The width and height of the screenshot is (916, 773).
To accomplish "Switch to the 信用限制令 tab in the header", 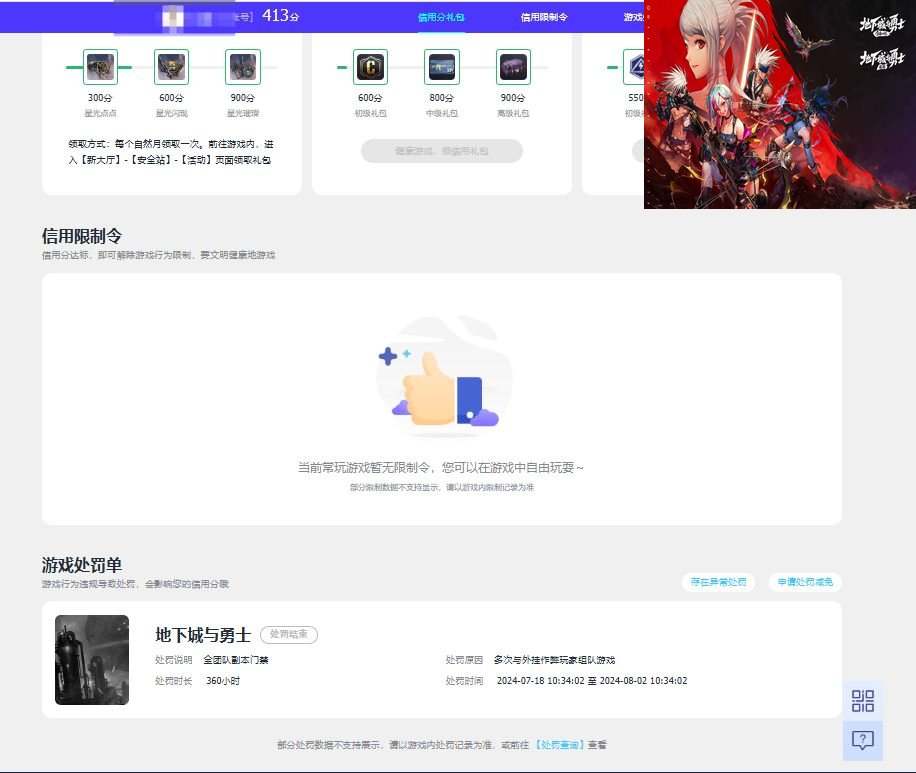I will point(544,18).
